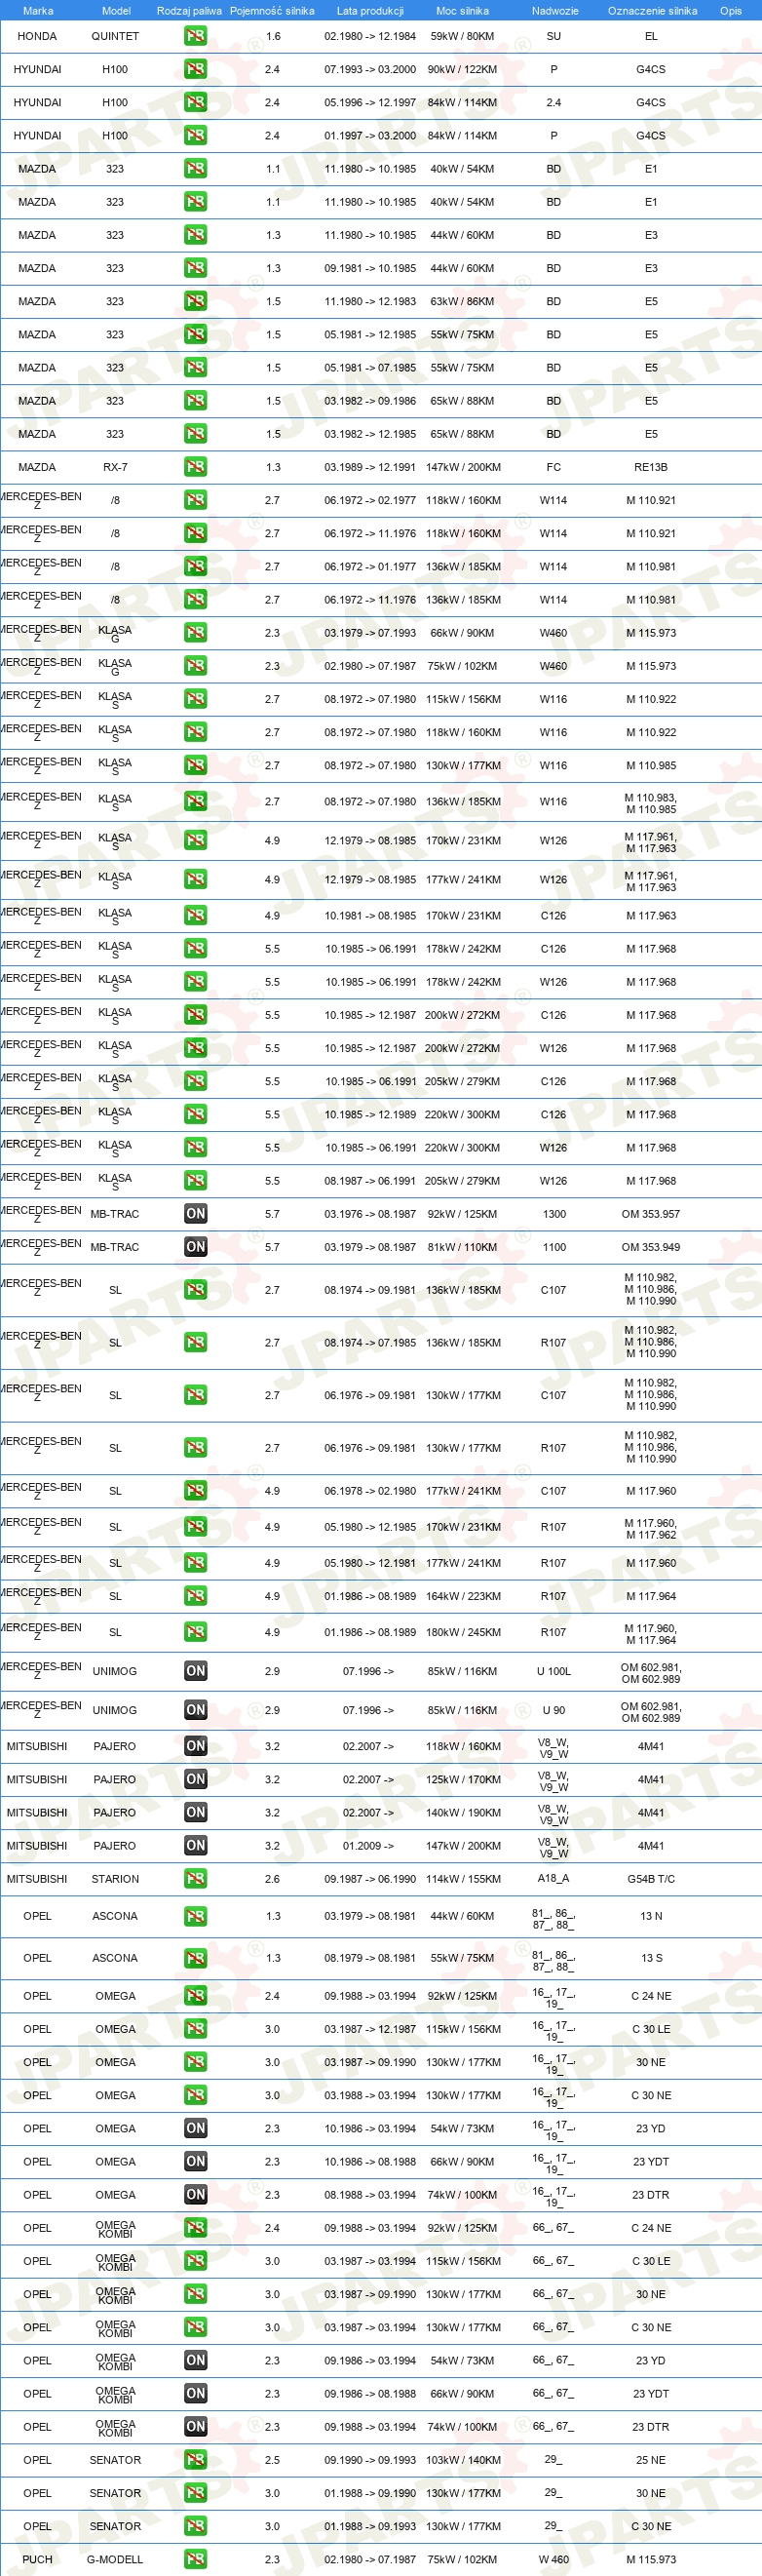762x2576 pixels.
Task: Click the diesel ON icon in MB-TRAC 81kW row
Action: [195, 1247]
